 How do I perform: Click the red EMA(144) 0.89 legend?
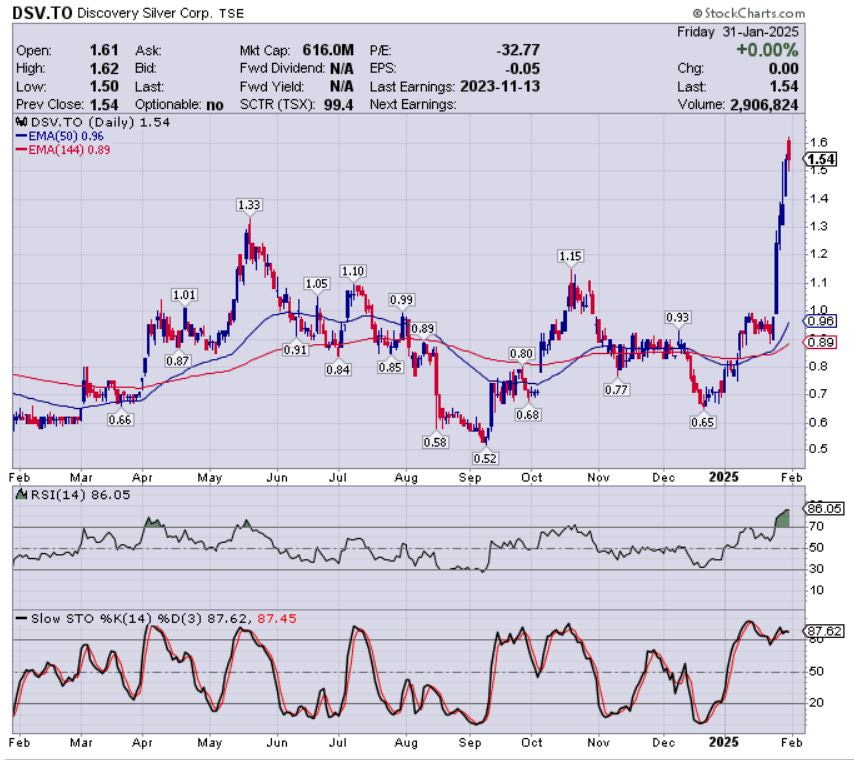63,149
